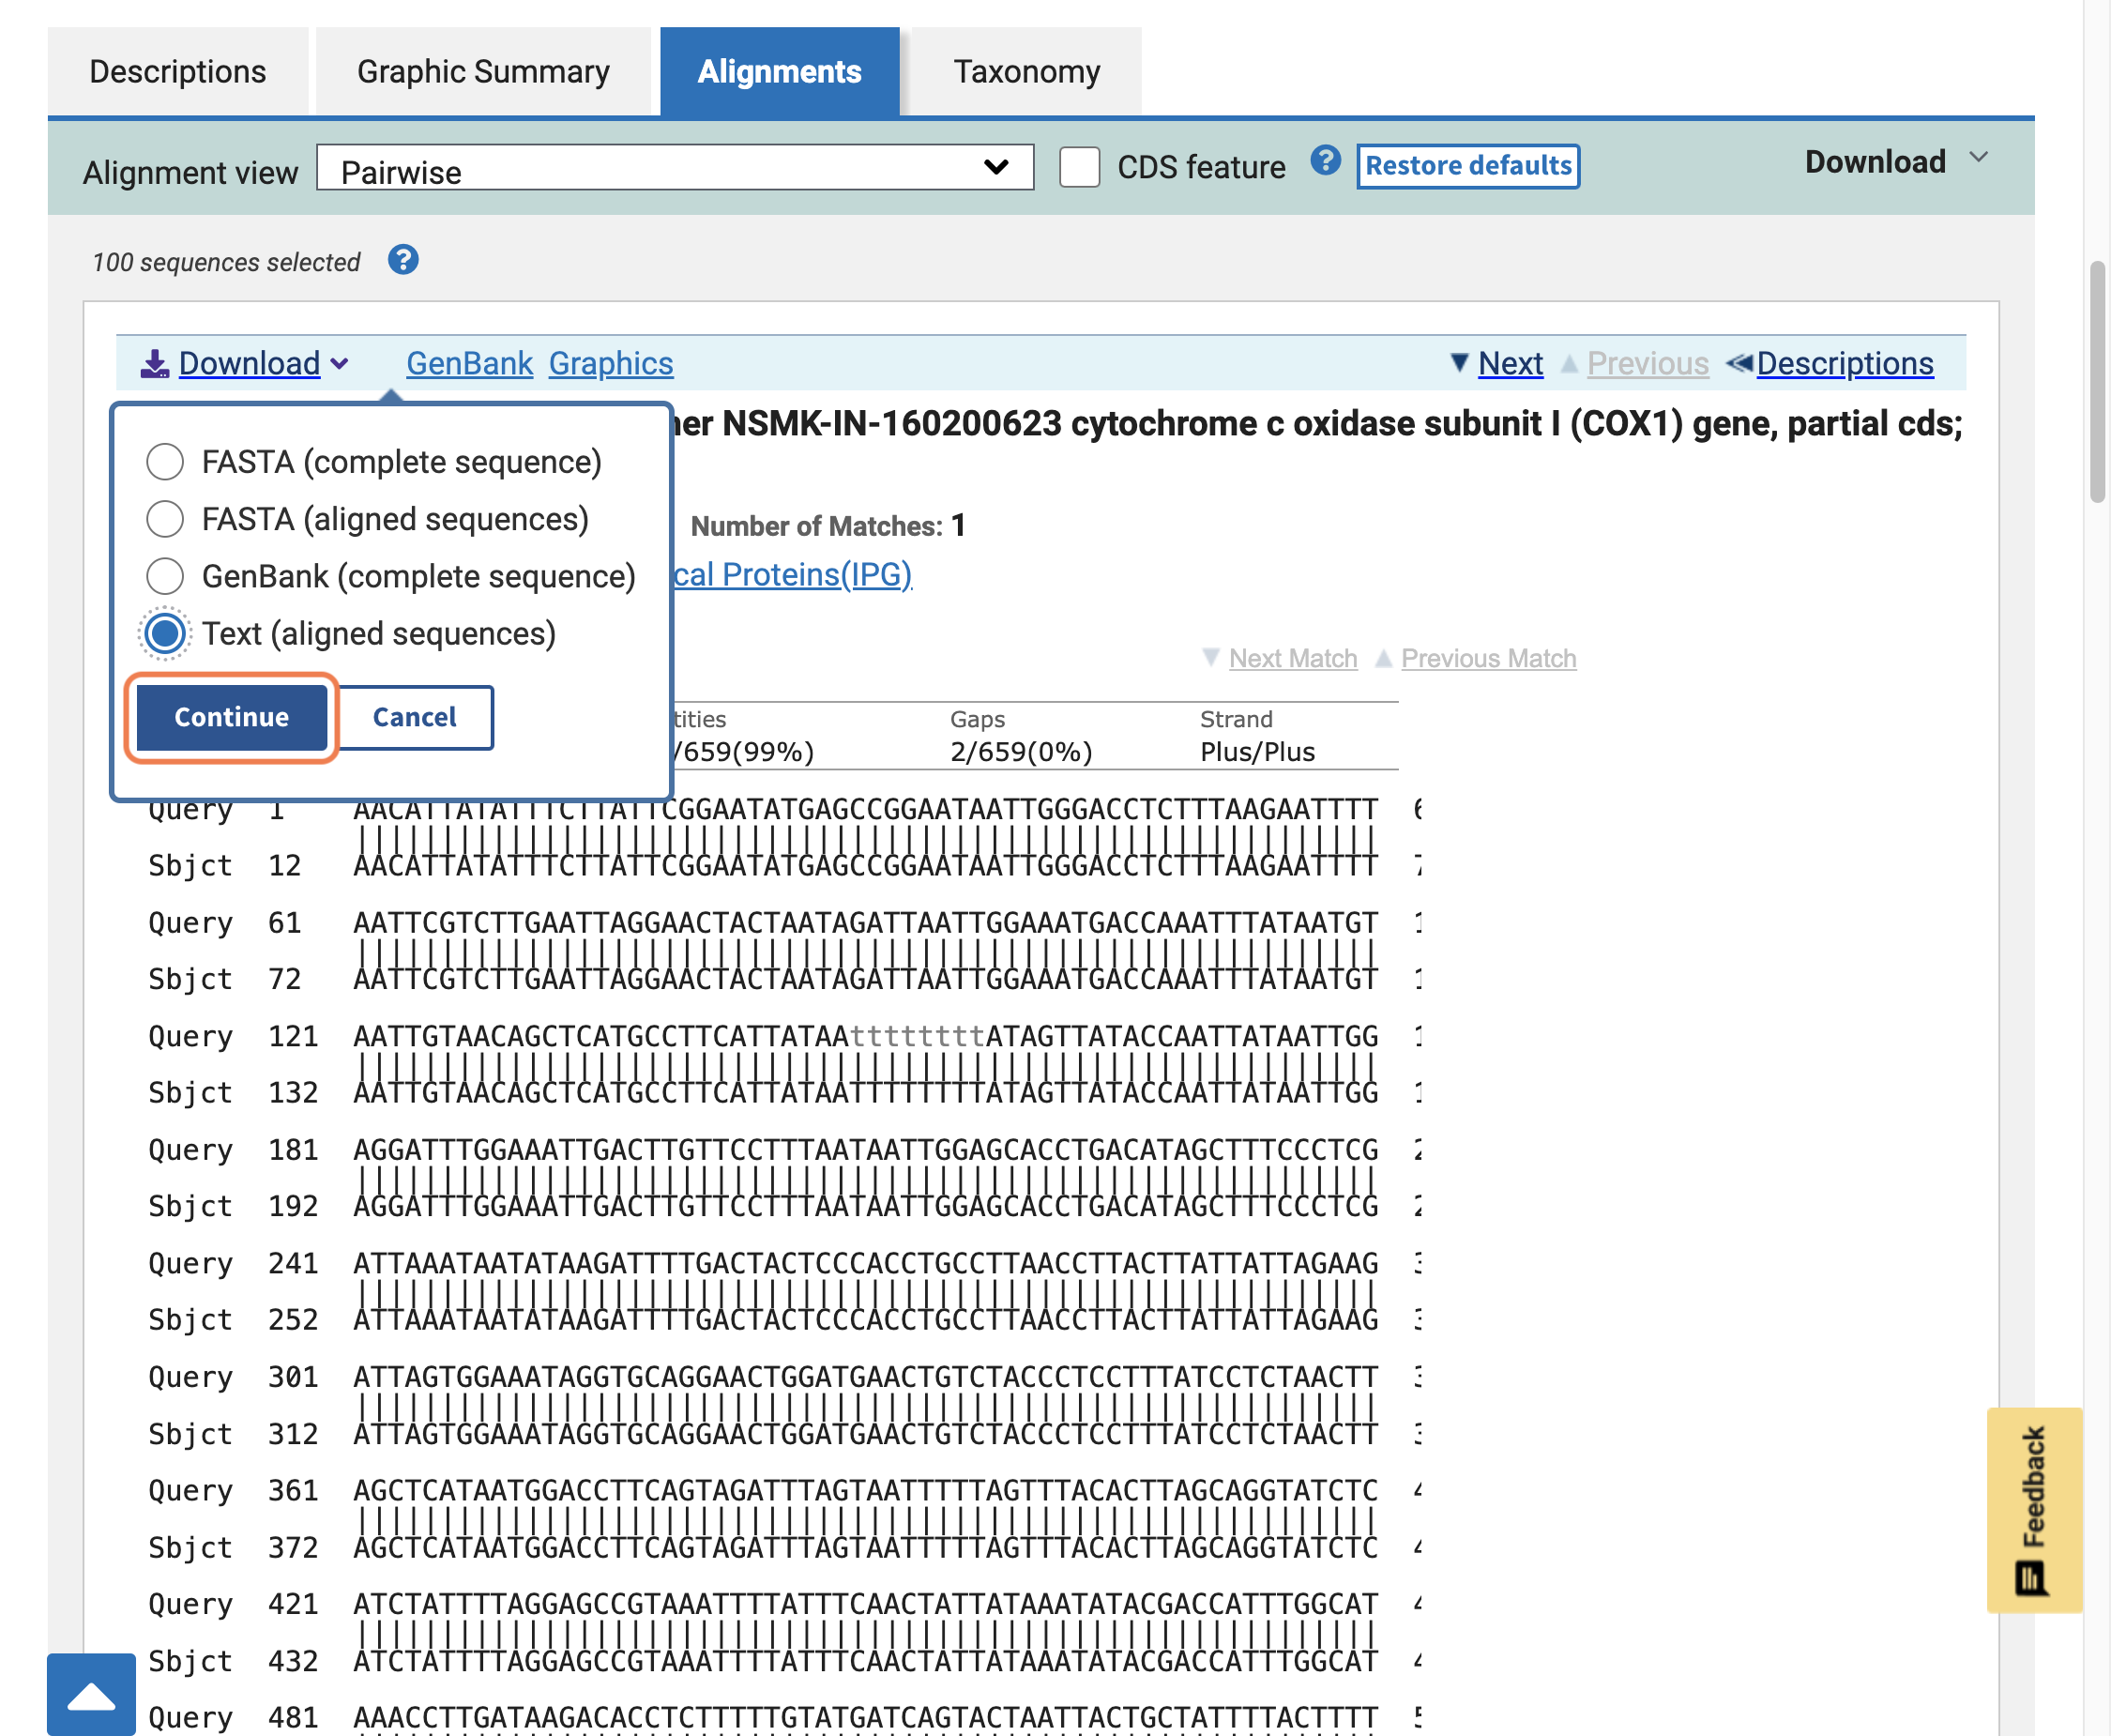Choose GenBank (complete sequence) option
This screenshot has width=2111, height=1736.
[165, 576]
